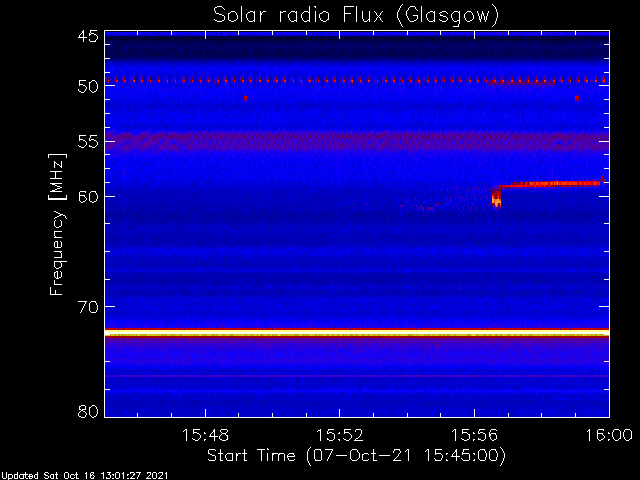Click the 55 frequency tick label
The width and height of the screenshot is (640, 480).
(88, 142)
